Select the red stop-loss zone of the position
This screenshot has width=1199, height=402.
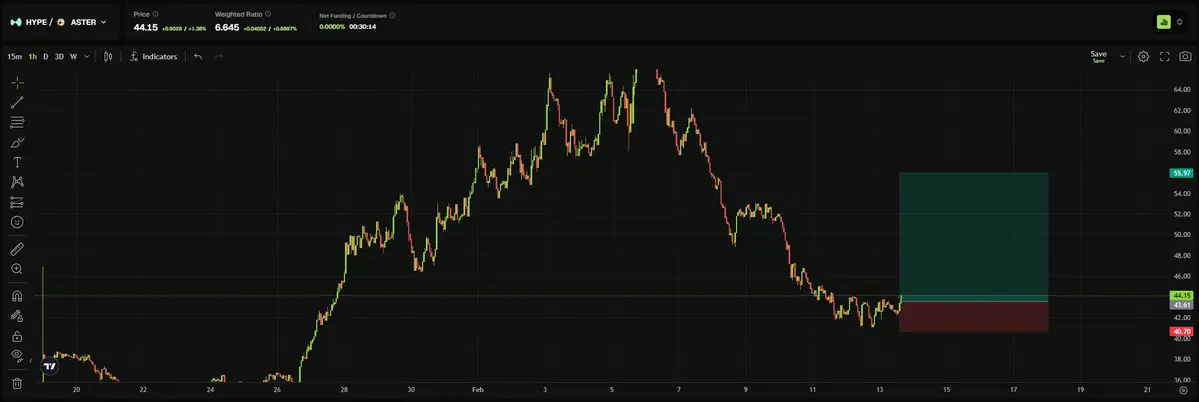[973, 317]
